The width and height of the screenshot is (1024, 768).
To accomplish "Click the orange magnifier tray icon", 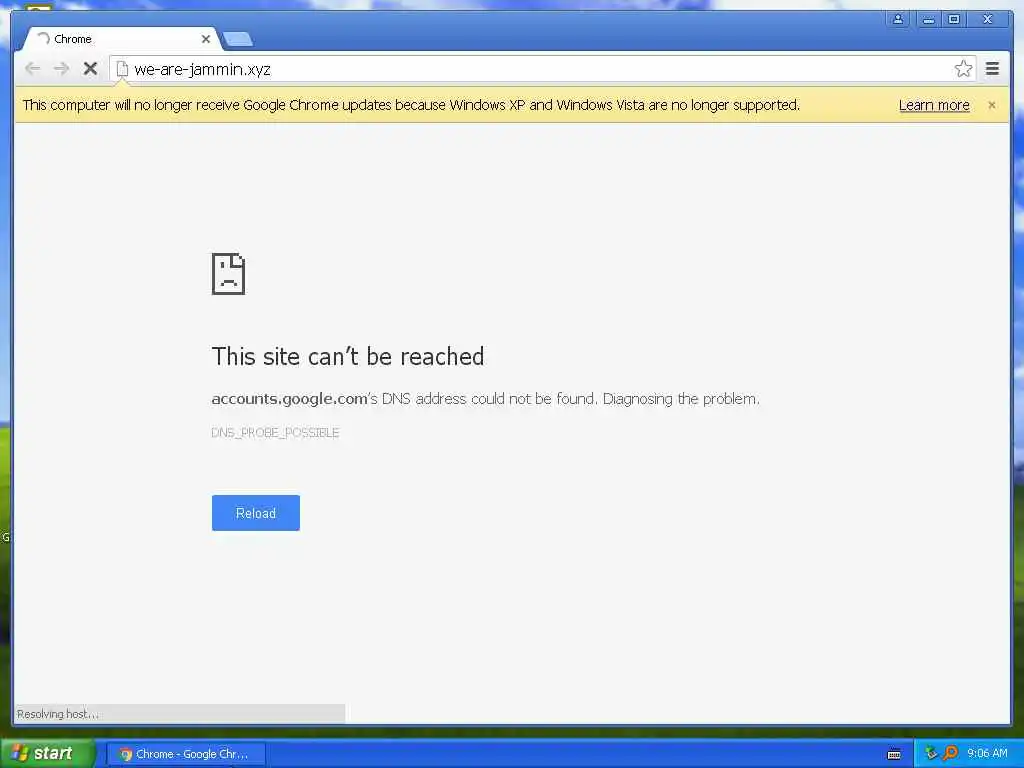I will point(951,753).
